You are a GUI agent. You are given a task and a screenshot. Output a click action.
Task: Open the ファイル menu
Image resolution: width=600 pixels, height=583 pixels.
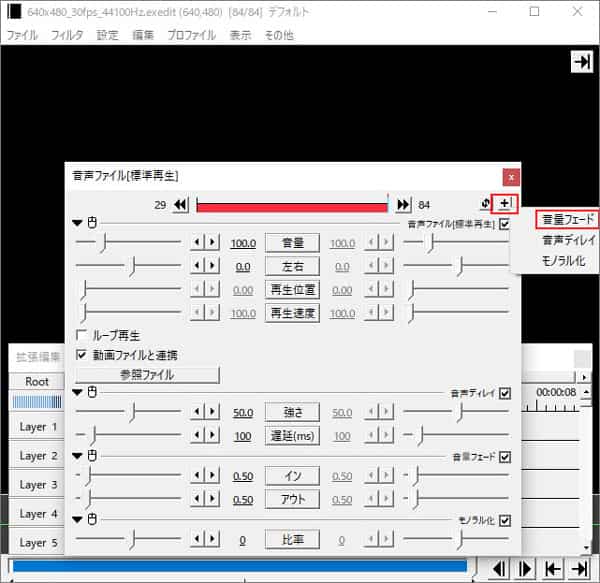22,35
